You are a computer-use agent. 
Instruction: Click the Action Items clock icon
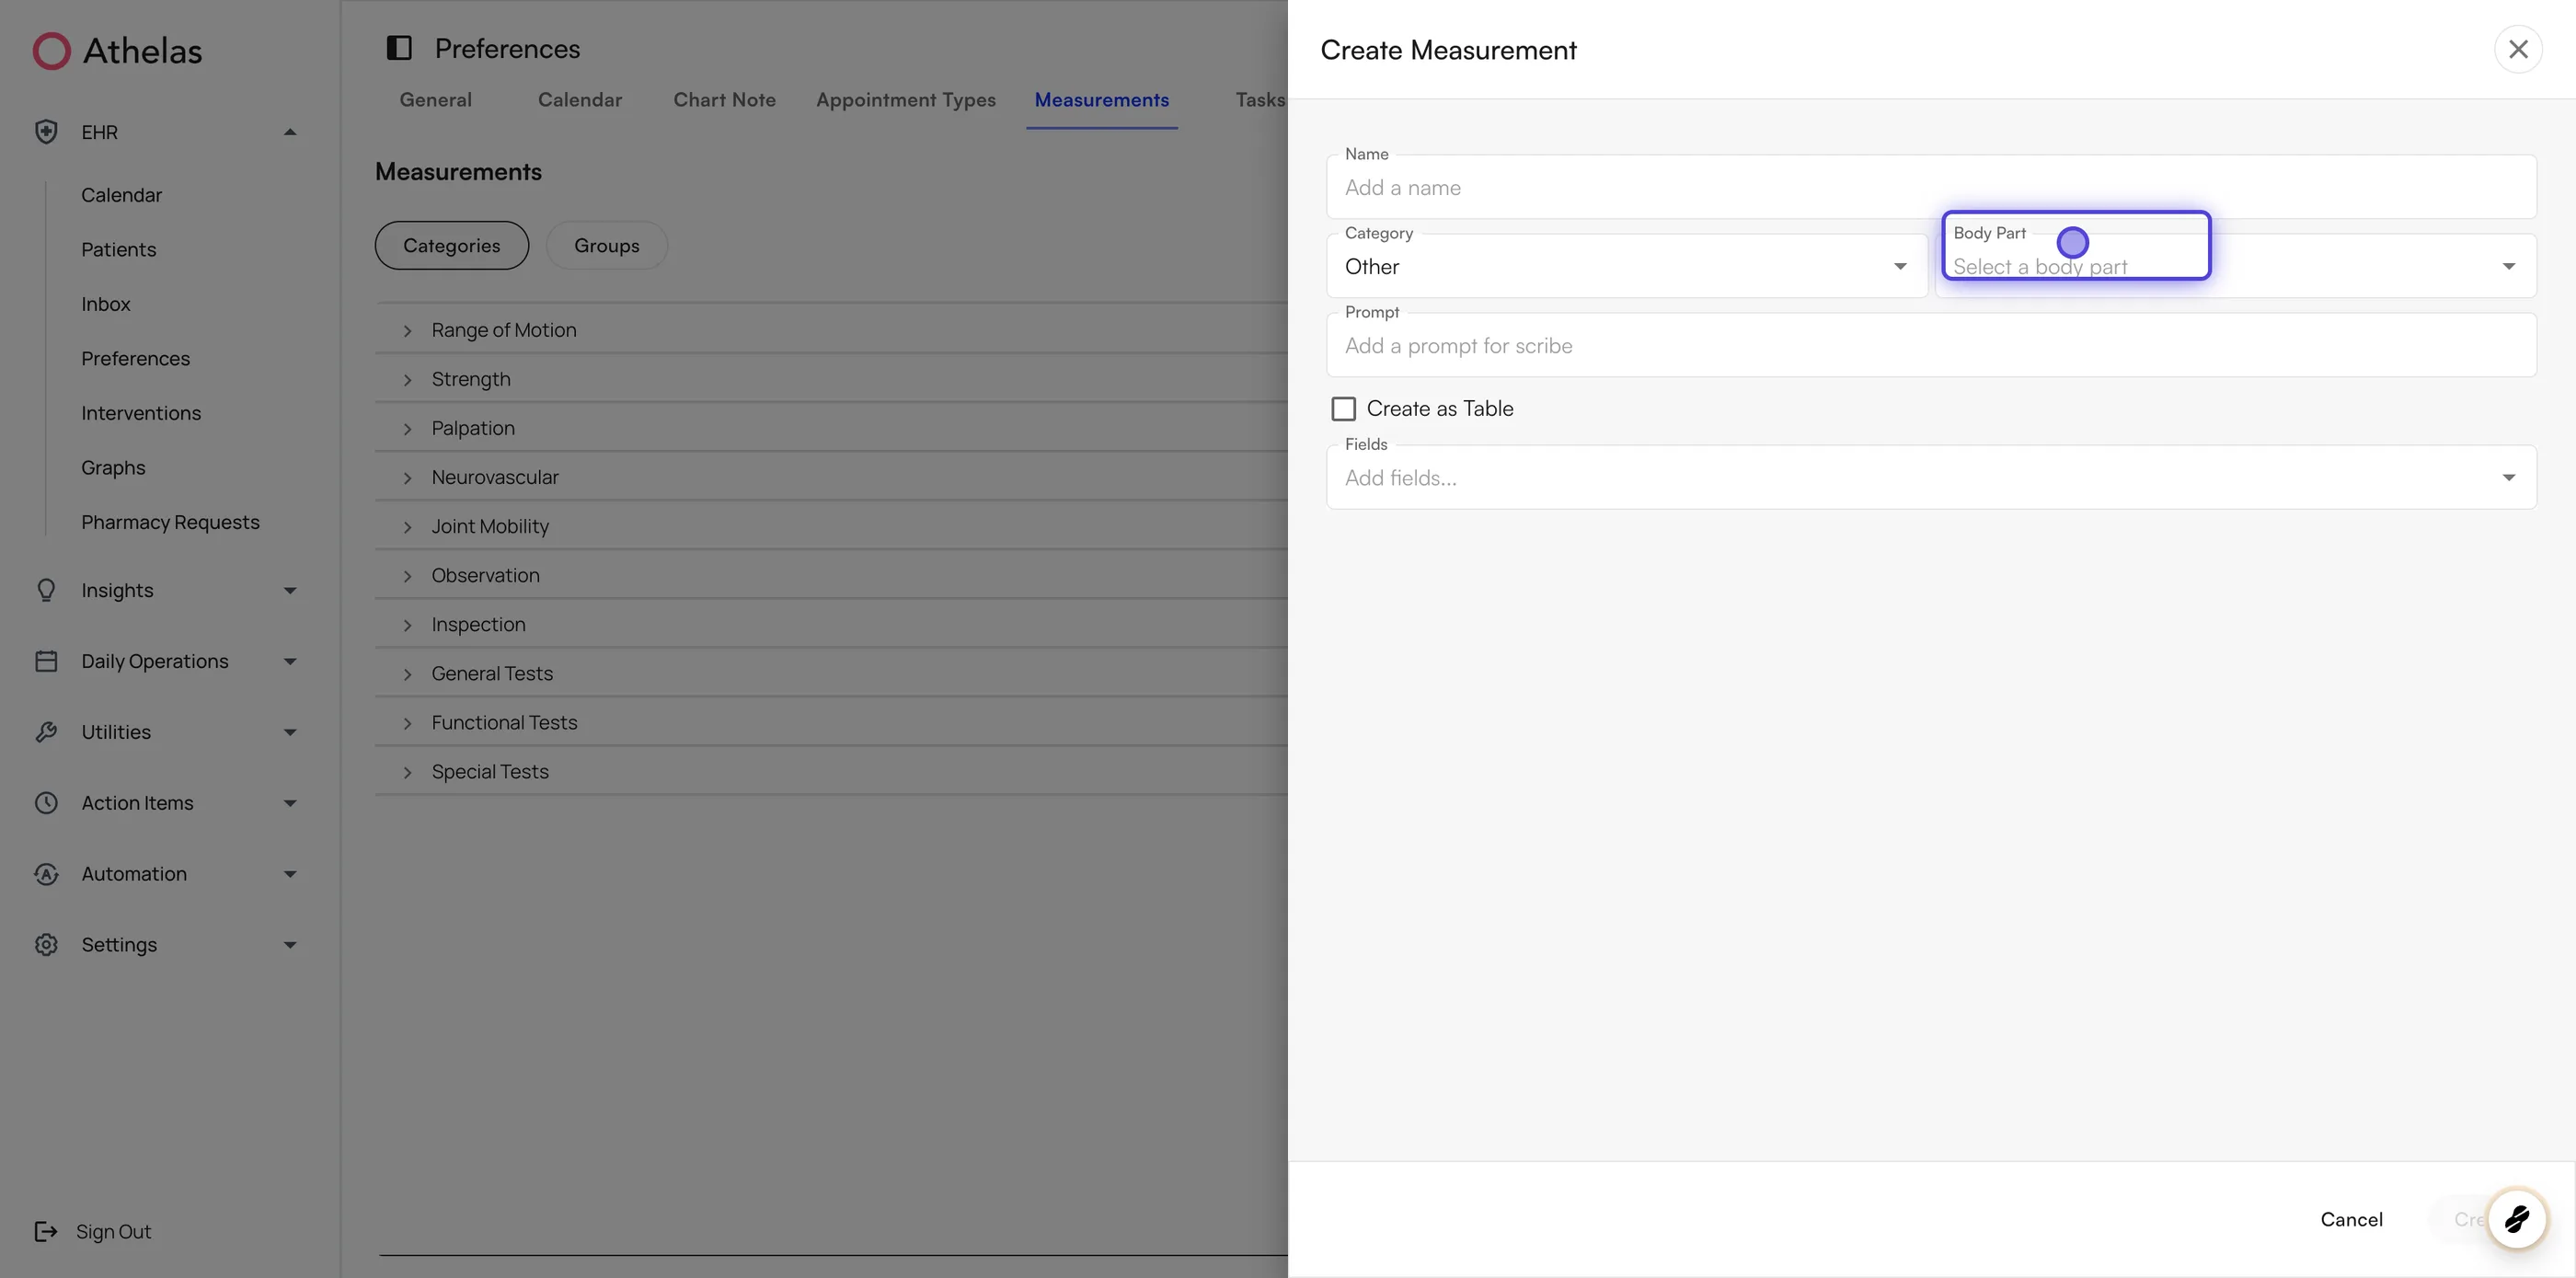click(x=46, y=803)
